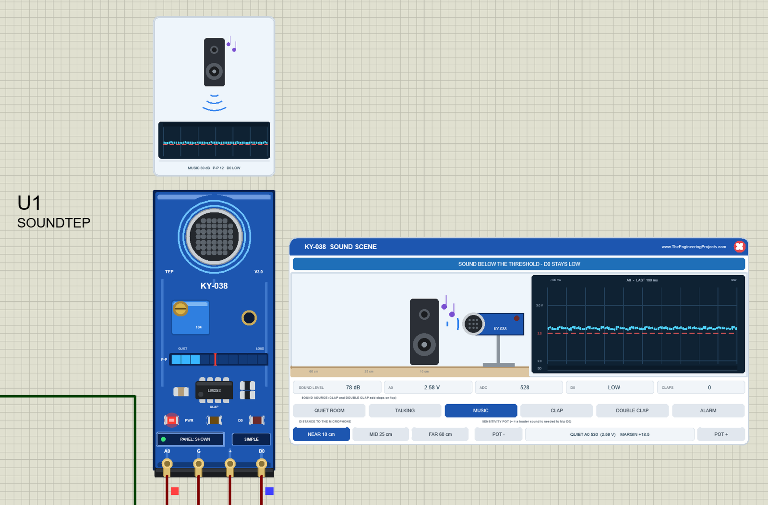Click the mounting hole on the module
This screenshot has width=768, height=505.
[x=249, y=318]
